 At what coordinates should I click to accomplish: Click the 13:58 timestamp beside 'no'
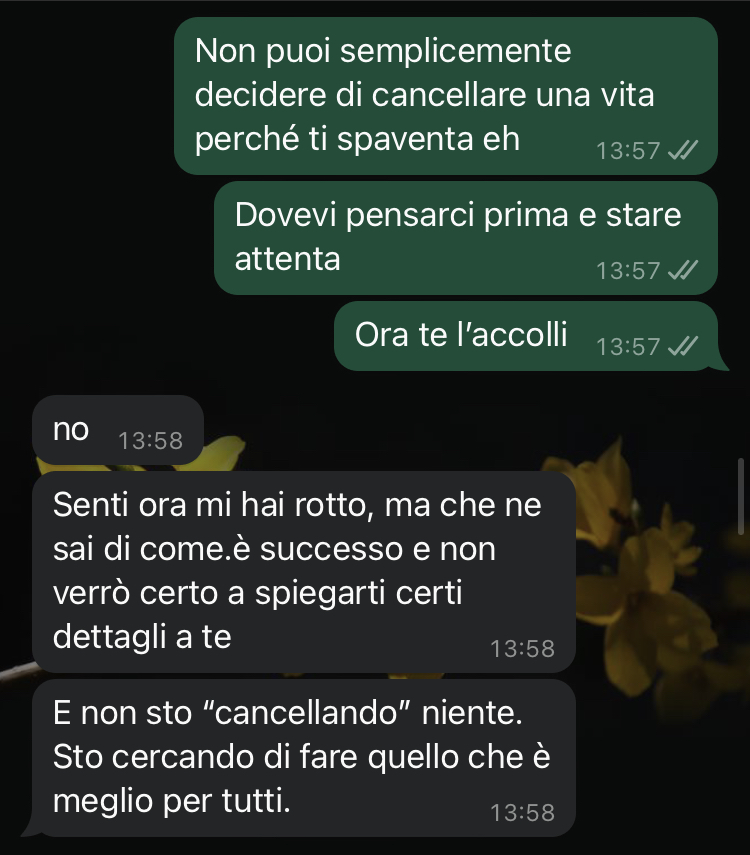pos(151,441)
